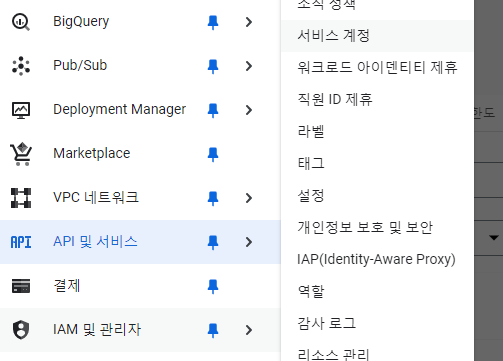Screen dimensions: 503x361
Task: Click the BigQuery magnifier icon
Action: (x=21, y=22)
